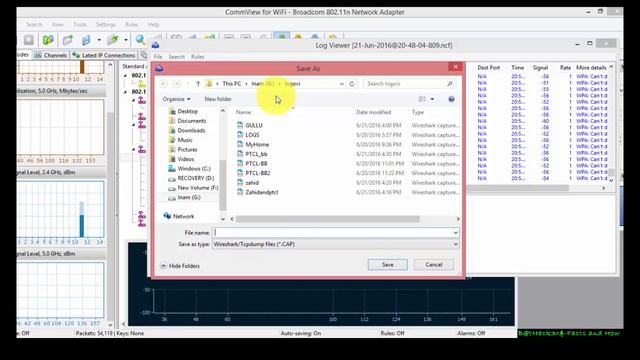Select the PTCL_bb capture file
Image resolution: width=640 pixels, height=360 pixels.
(256, 154)
